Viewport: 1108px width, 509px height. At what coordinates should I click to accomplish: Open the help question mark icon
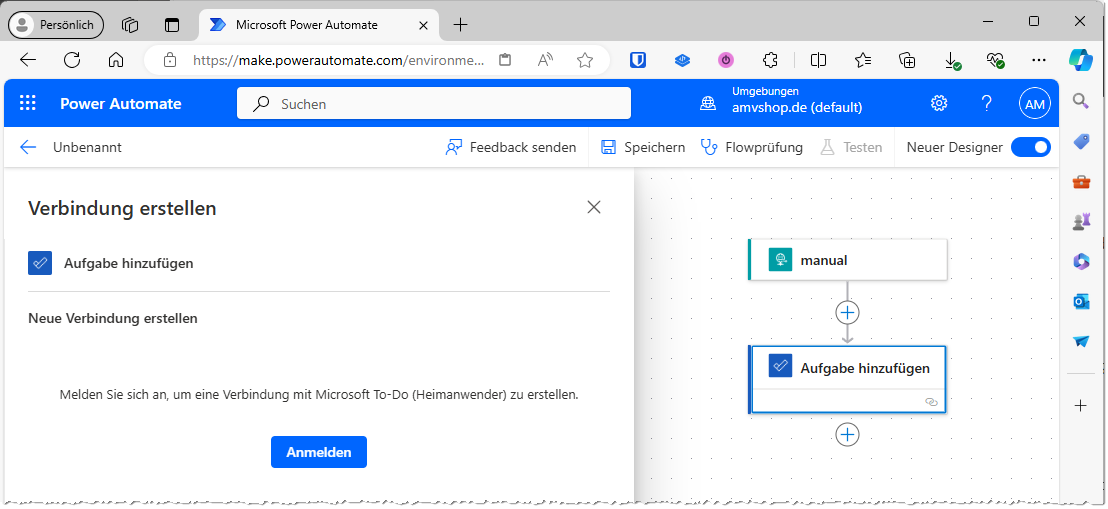point(987,104)
